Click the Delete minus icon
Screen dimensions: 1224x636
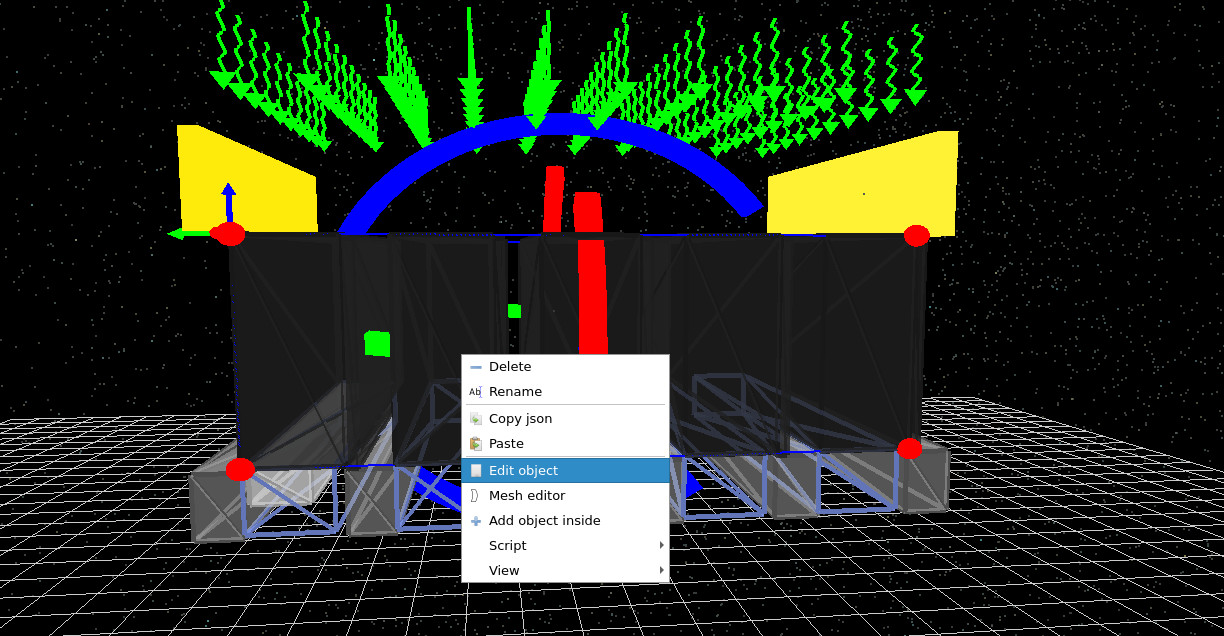476,366
